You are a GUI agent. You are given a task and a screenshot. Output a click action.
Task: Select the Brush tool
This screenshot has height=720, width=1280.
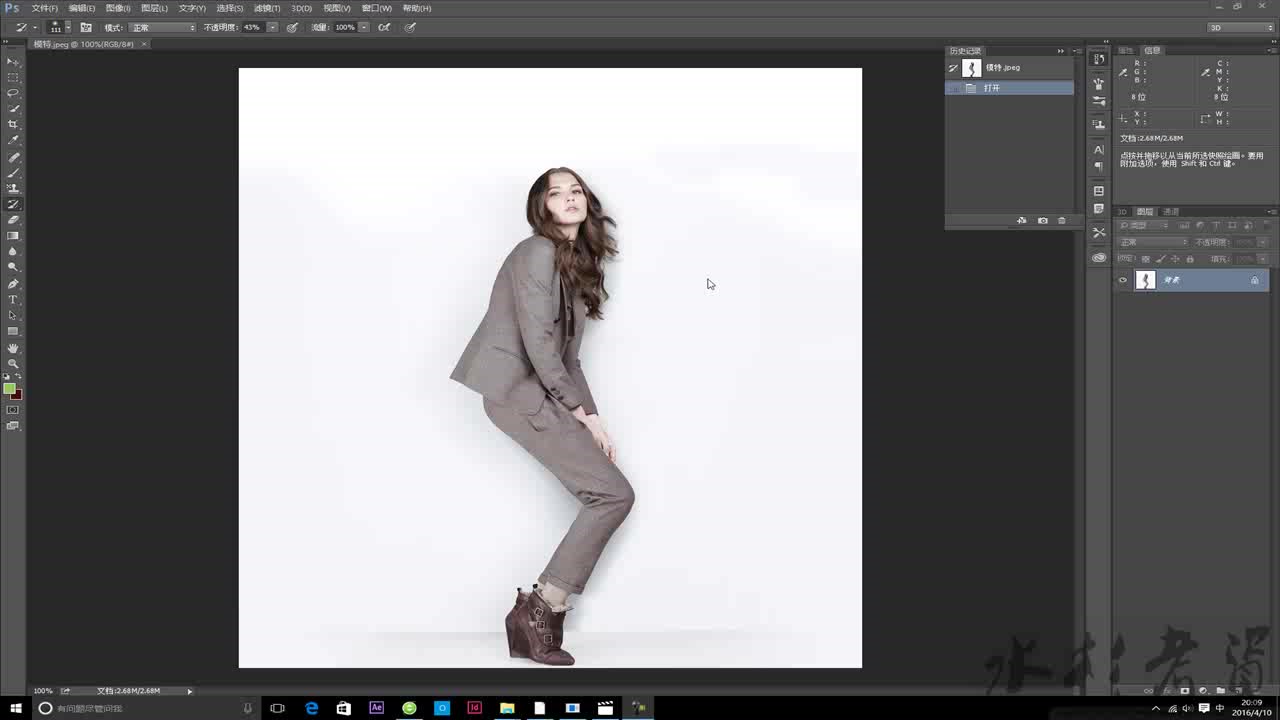click(x=13, y=173)
